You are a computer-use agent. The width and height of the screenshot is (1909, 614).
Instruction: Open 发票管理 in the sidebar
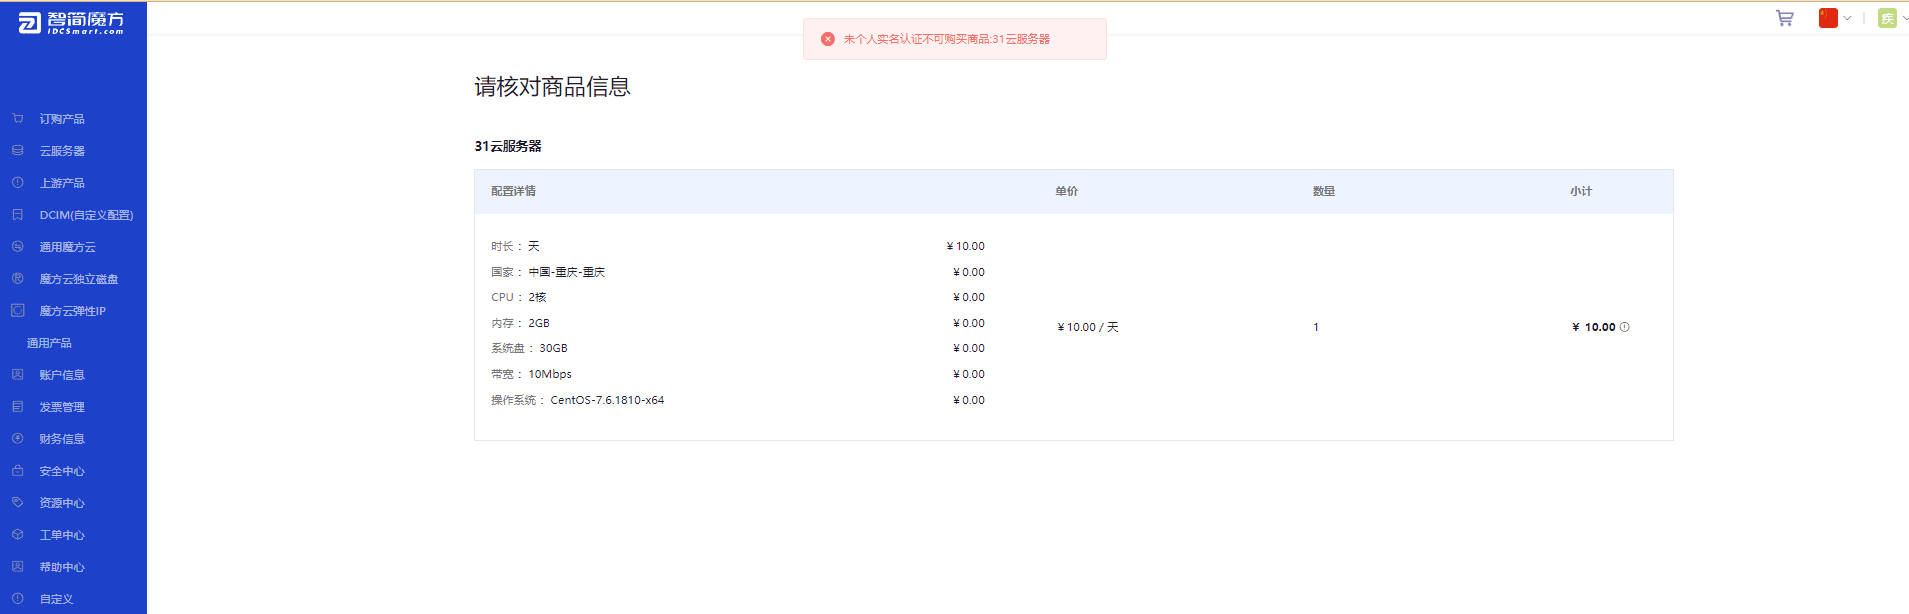pyautogui.click(x=62, y=407)
